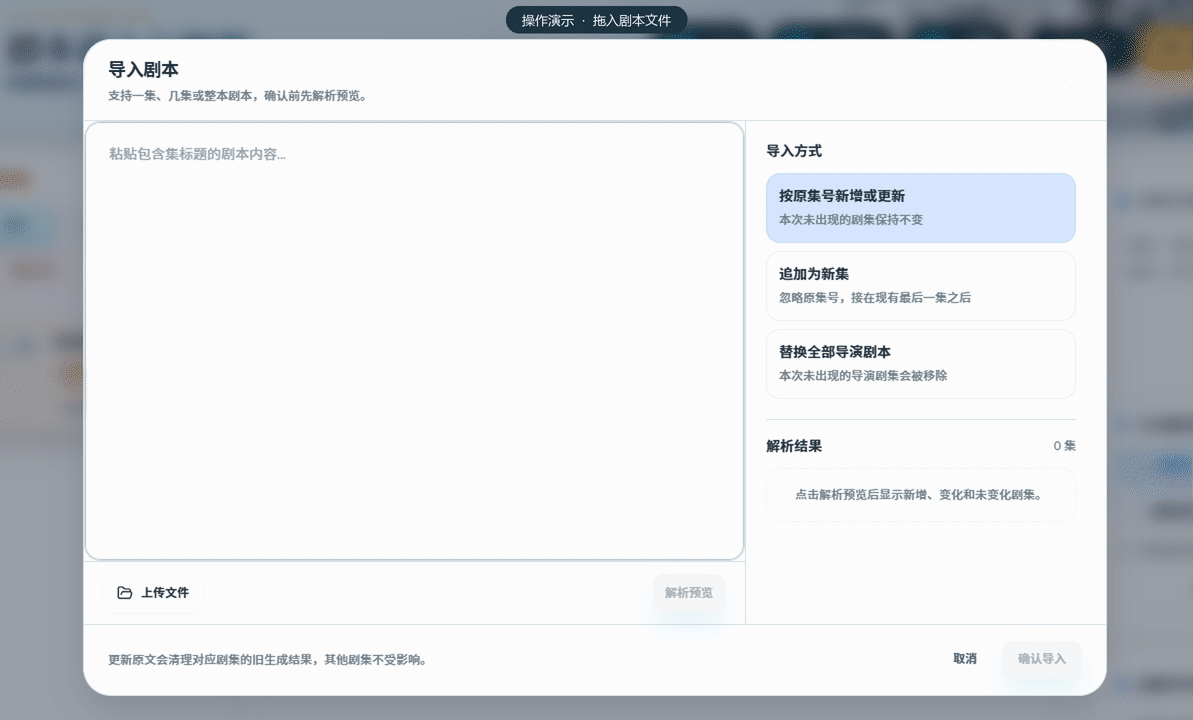1193x720 pixels.
Task: Click the 0 集 count label
Action: point(1064,446)
